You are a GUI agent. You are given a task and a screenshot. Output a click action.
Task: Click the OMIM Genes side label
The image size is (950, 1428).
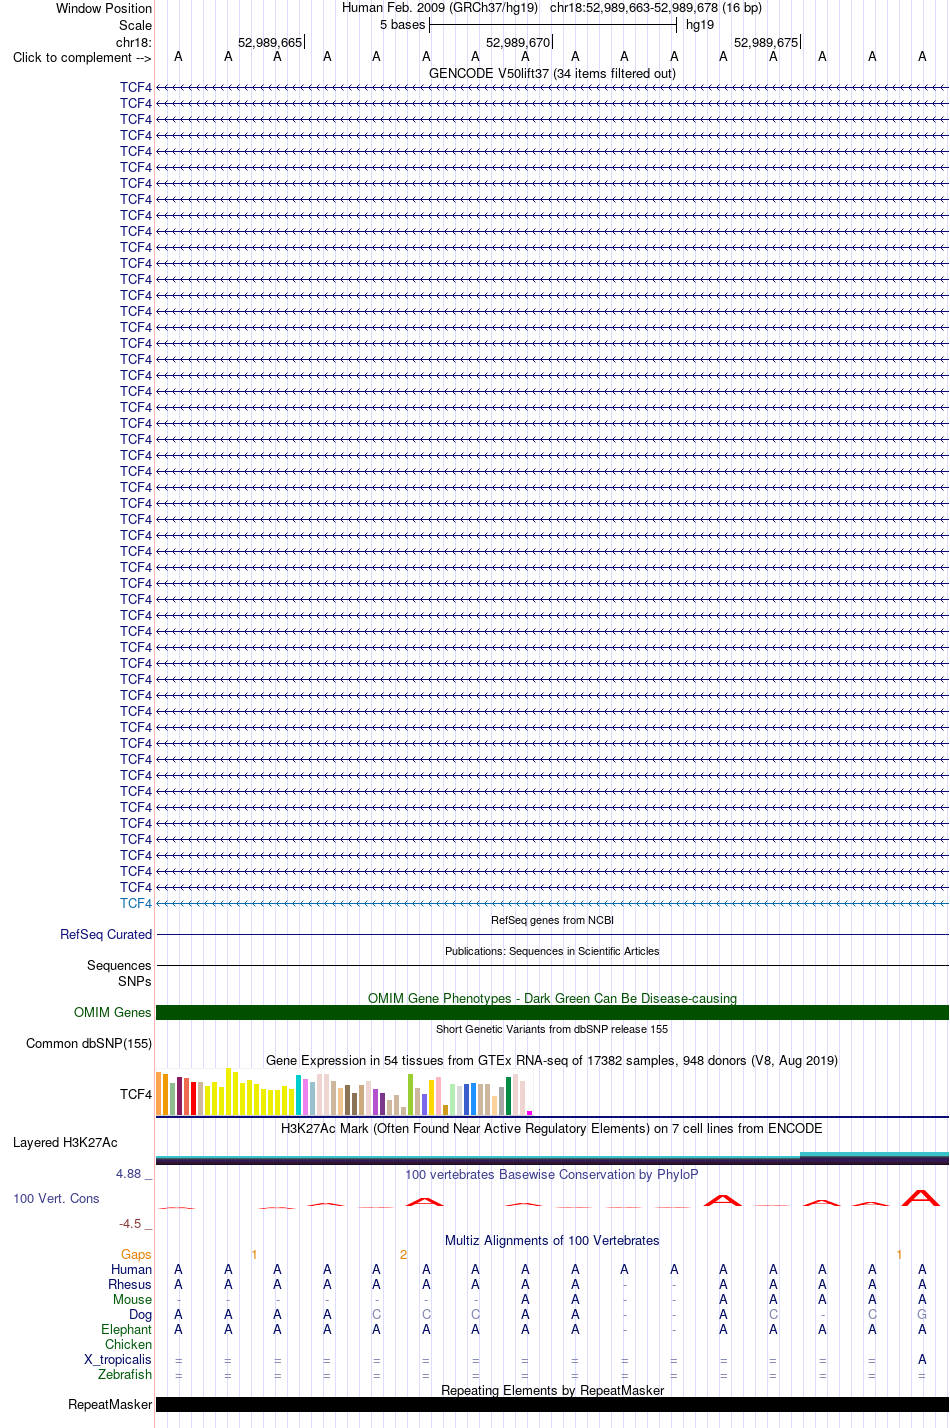113,1012
